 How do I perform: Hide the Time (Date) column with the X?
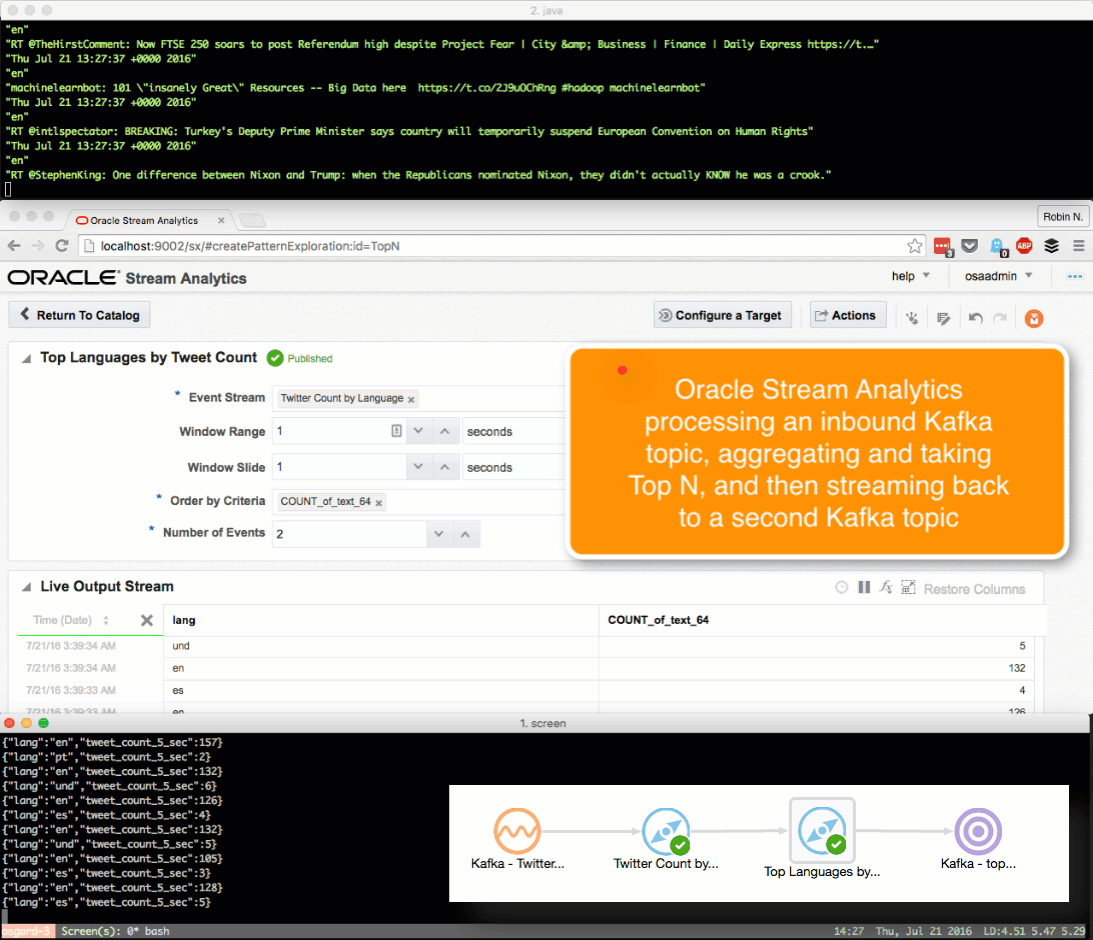147,620
